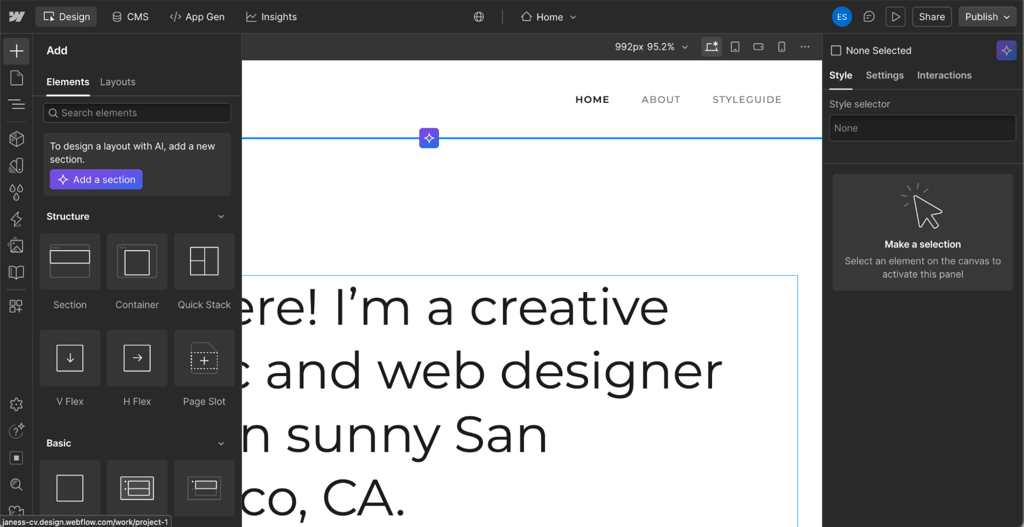Collapse the Basic section chevron
The height and width of the screenshot is (527, 1024).
click(221, 443)
